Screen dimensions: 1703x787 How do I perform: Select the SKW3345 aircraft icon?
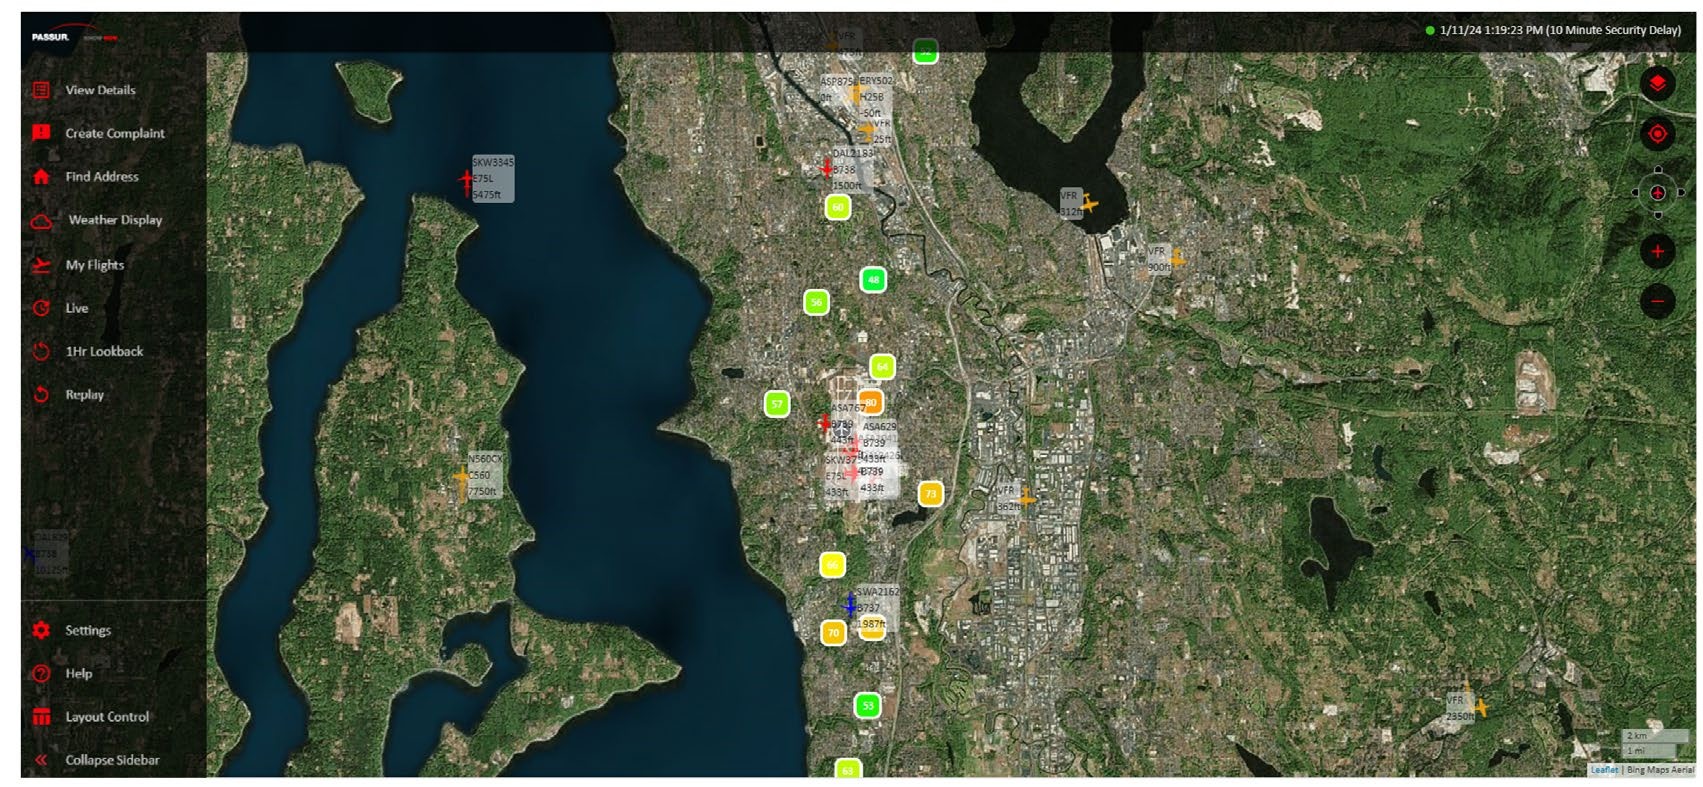pyautogui.click(x=466, y=181)
